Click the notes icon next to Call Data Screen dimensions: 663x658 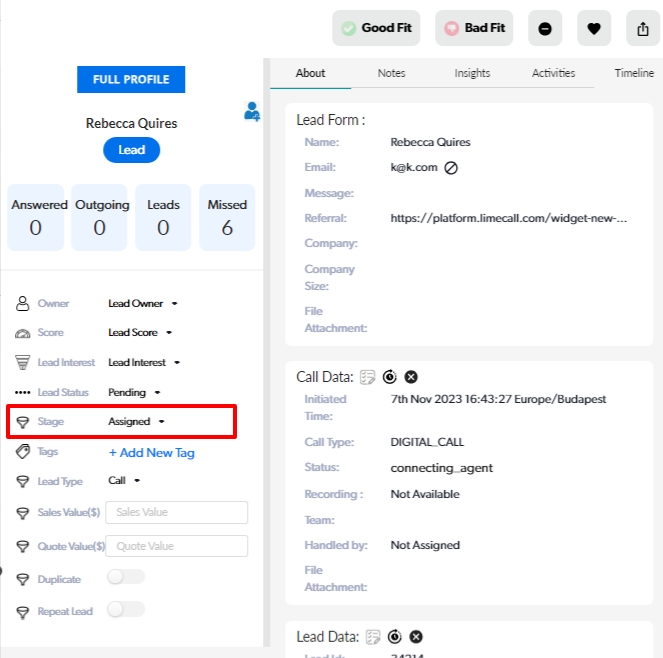point(368,377)
